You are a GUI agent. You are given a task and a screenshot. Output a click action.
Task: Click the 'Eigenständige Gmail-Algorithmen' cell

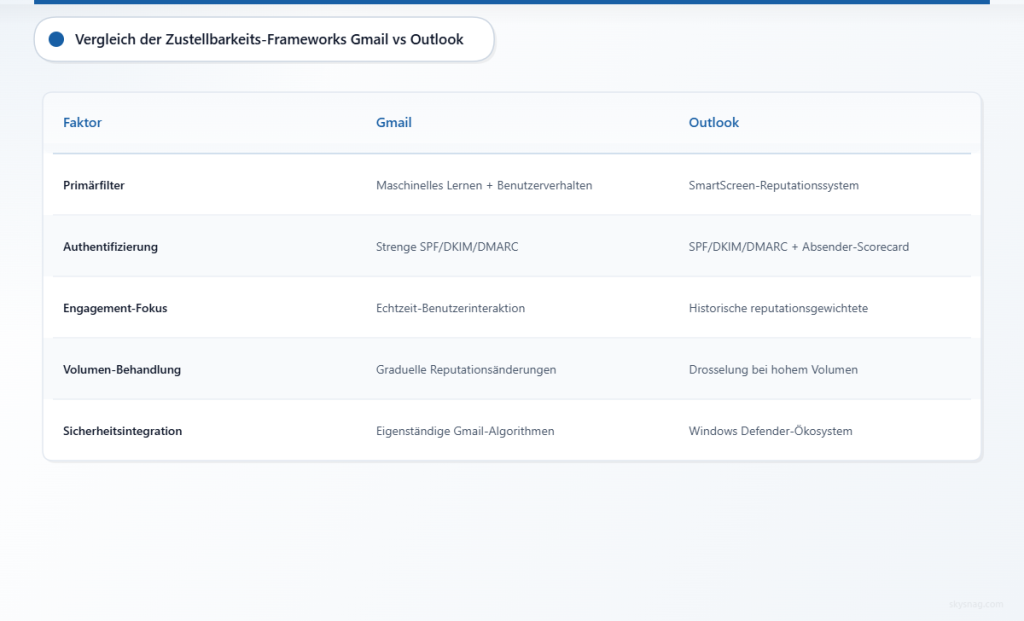[465, 431]
